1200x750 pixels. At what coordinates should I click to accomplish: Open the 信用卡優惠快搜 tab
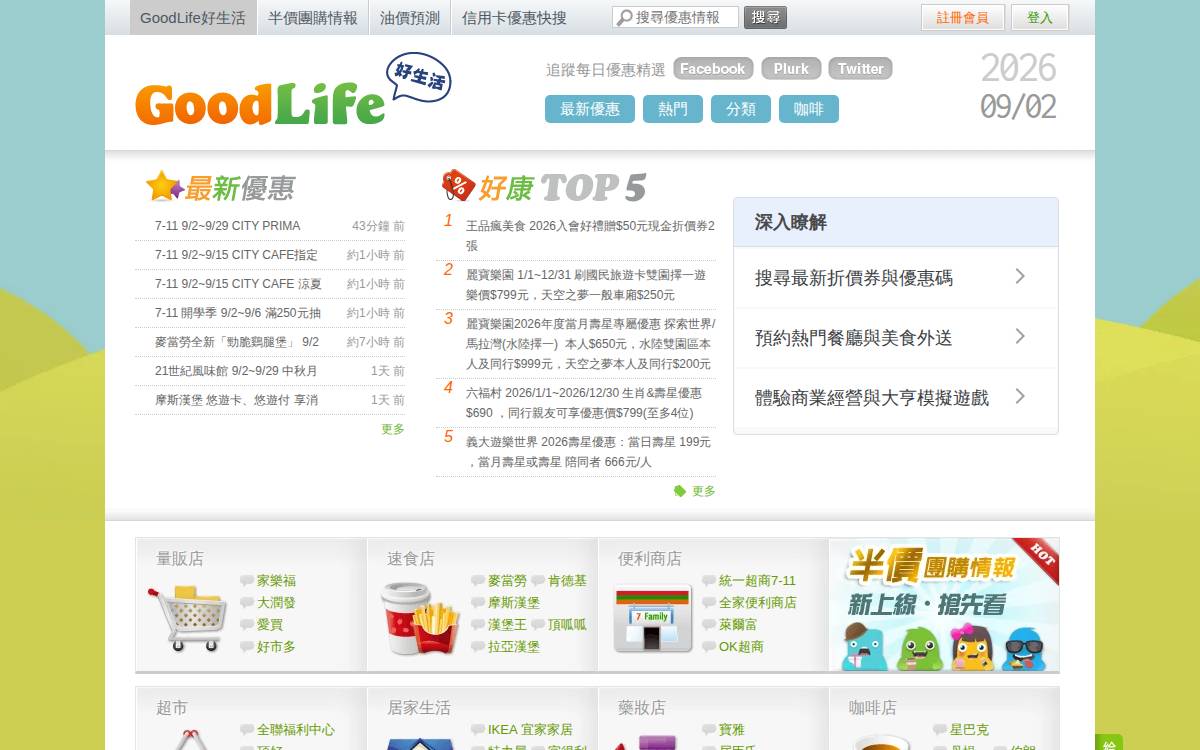514,18
